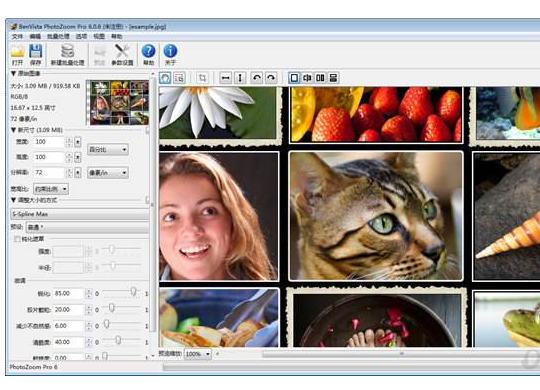Open the View (视图) menu
The height and width of the screenshot is (390, 540).
pyautogui.click(x=99, y=36)
